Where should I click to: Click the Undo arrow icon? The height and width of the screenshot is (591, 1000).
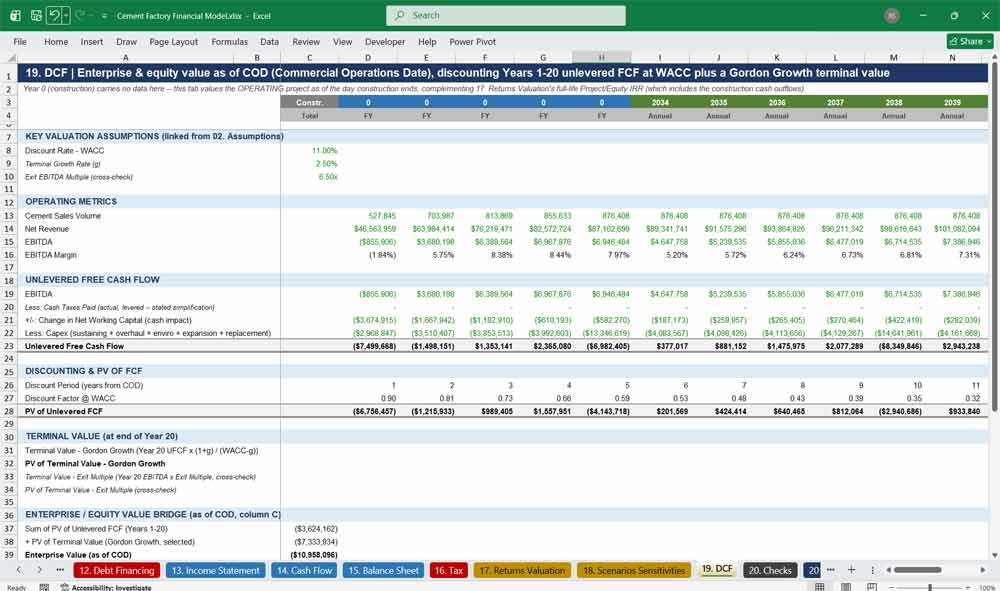point(54,15)
